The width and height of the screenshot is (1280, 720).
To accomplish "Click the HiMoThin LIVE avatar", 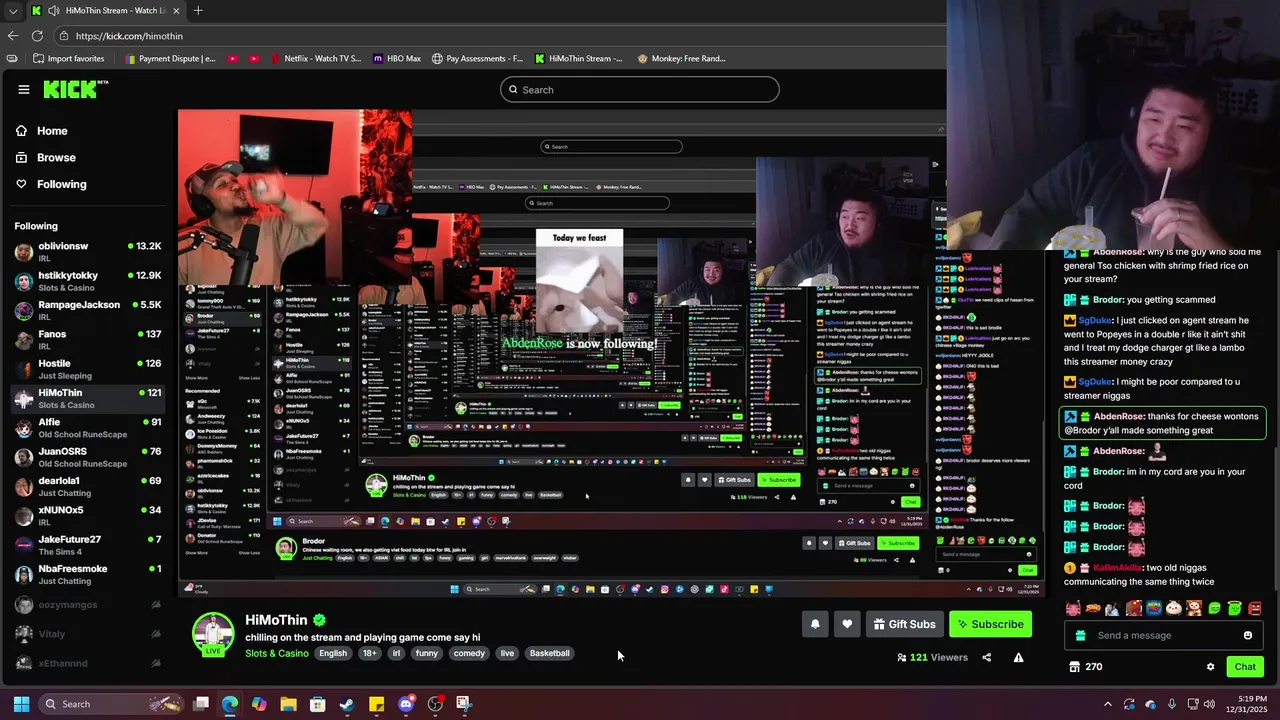I will point(213,635).
